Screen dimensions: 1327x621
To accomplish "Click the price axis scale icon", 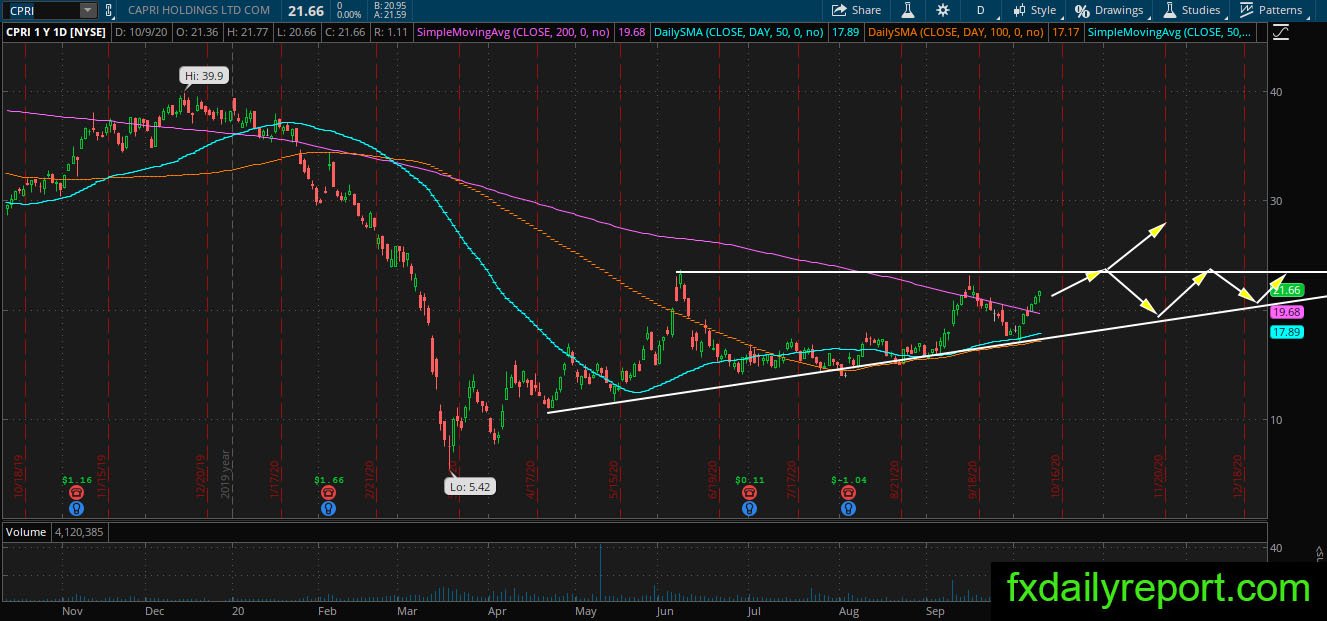I will tap(1283, 33).
